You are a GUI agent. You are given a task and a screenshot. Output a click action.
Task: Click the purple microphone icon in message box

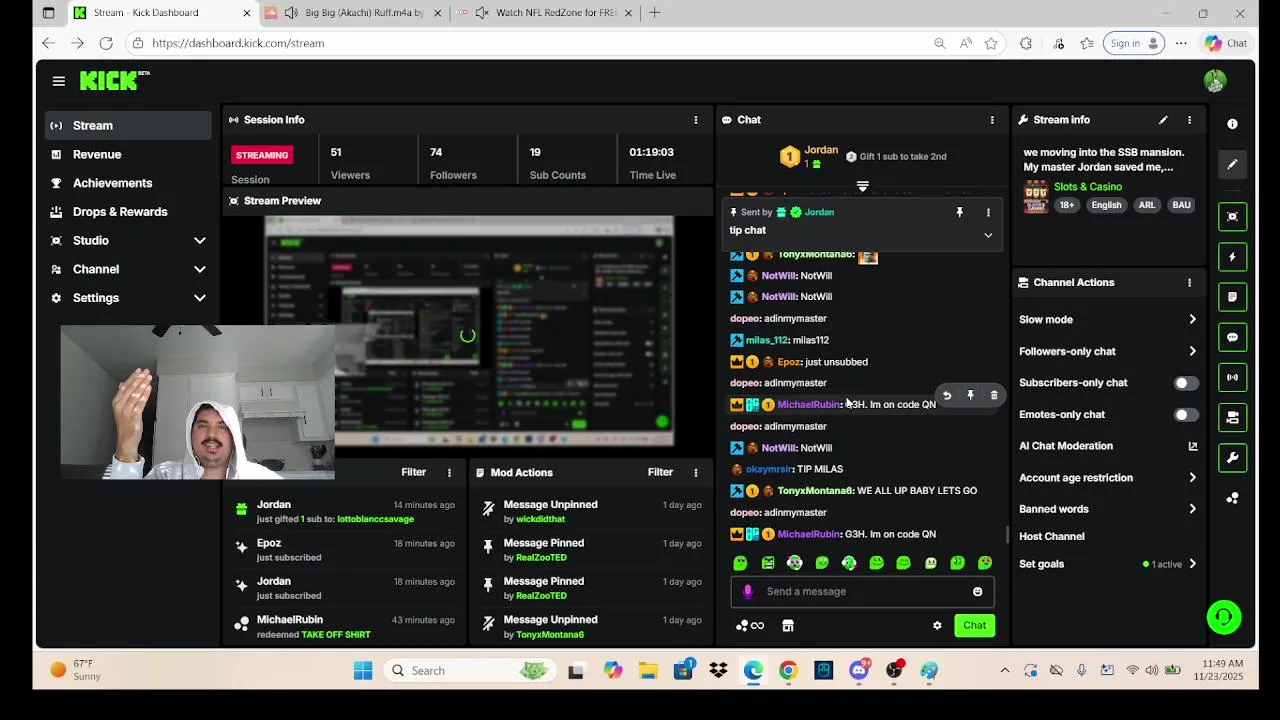[748, 592]
